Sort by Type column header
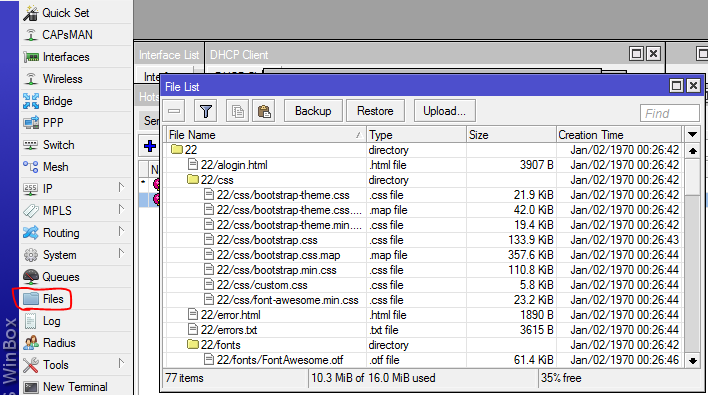This screenshot has width=708, height=395. (x=416, y=135)
